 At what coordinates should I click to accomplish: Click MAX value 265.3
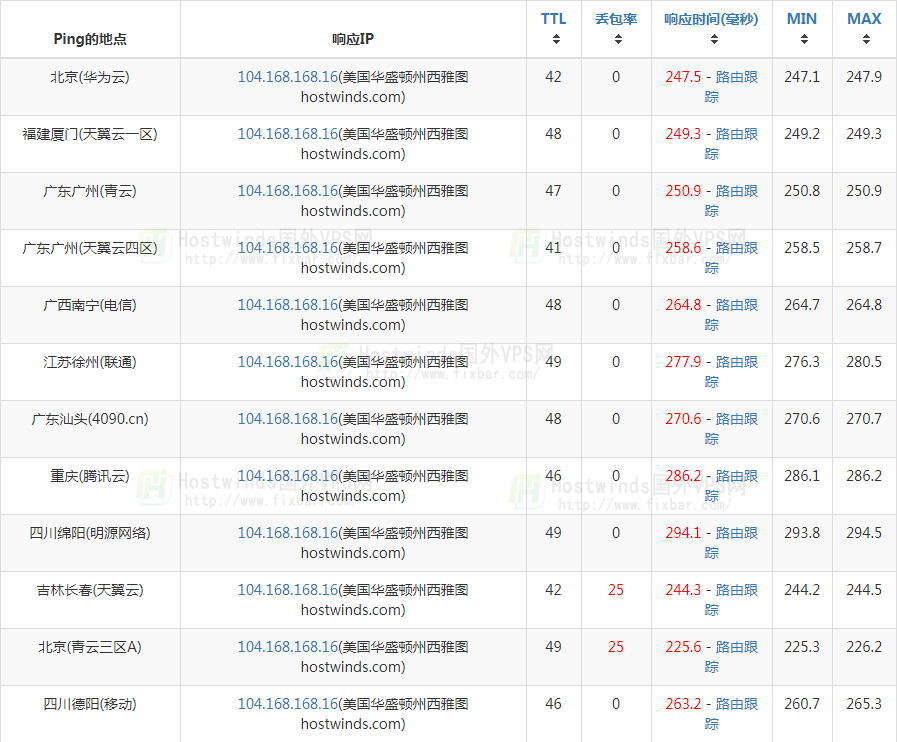tap(864, 704)
